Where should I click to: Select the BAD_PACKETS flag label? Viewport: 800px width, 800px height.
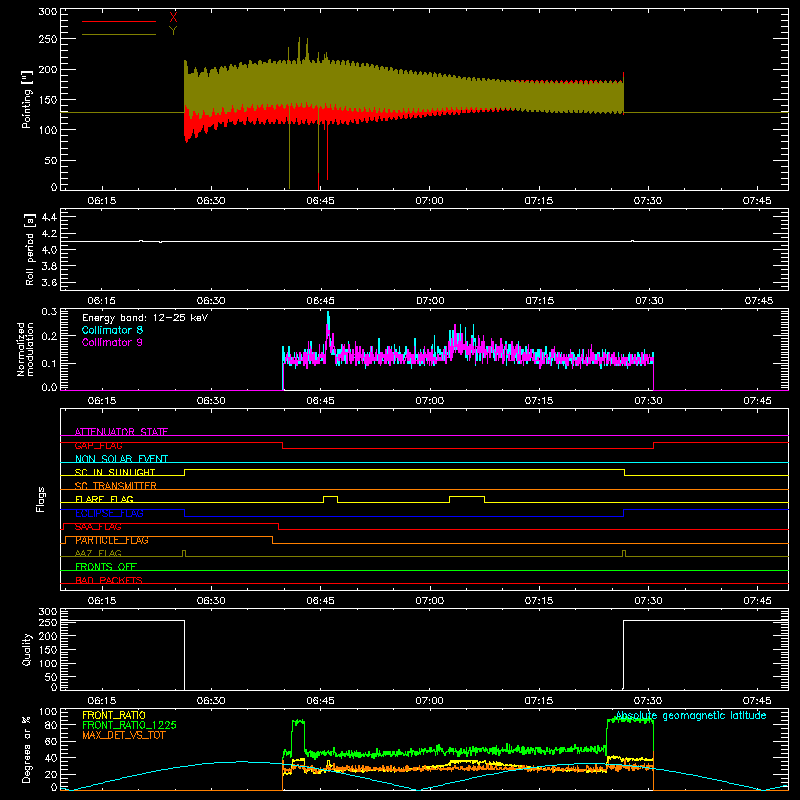[x=109, y=580]
